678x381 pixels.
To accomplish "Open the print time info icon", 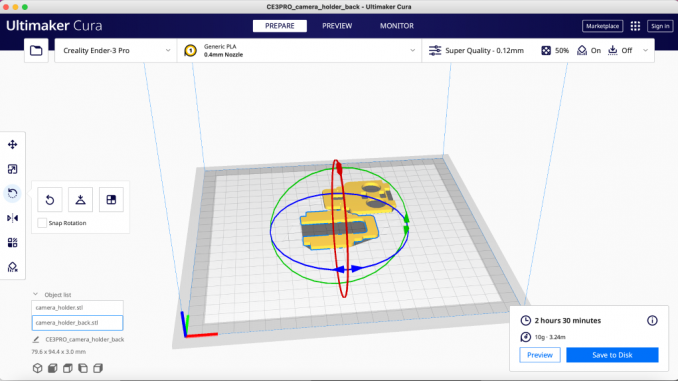I will (x=652, y=320).
